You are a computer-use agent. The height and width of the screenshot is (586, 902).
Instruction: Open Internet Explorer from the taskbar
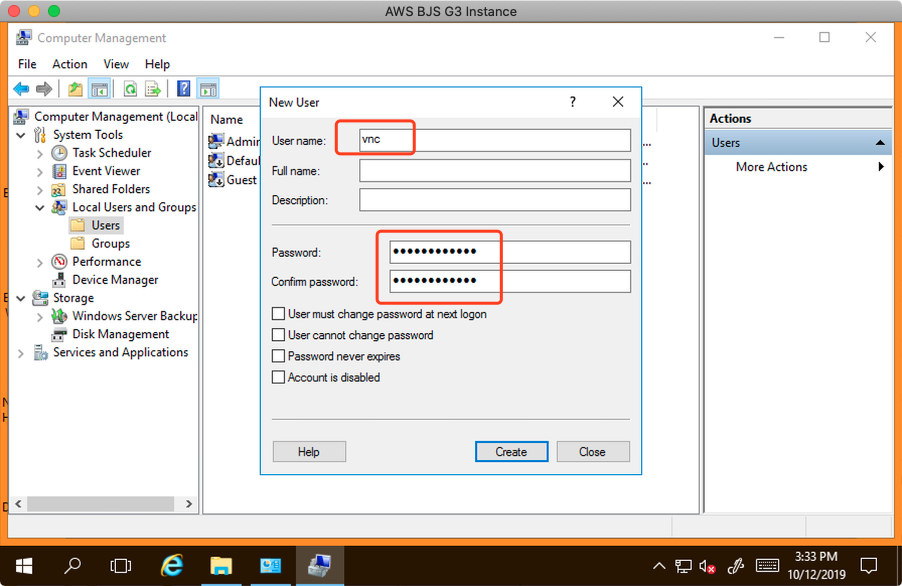(x=172, y=565)
